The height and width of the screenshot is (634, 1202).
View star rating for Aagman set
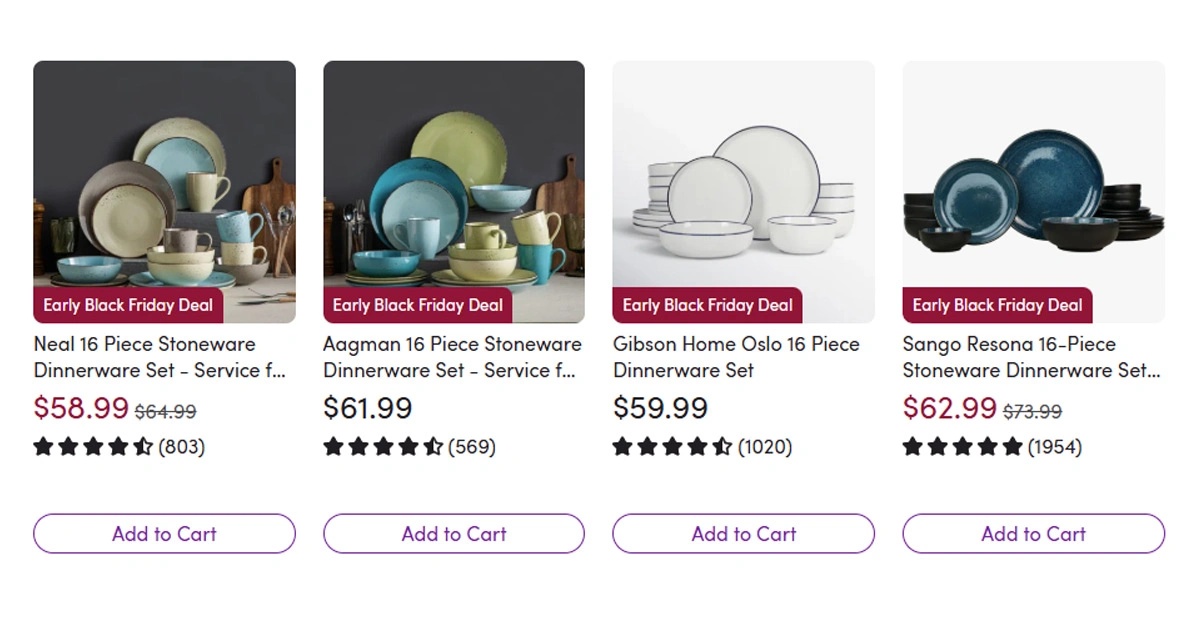(x=383, y=447)
